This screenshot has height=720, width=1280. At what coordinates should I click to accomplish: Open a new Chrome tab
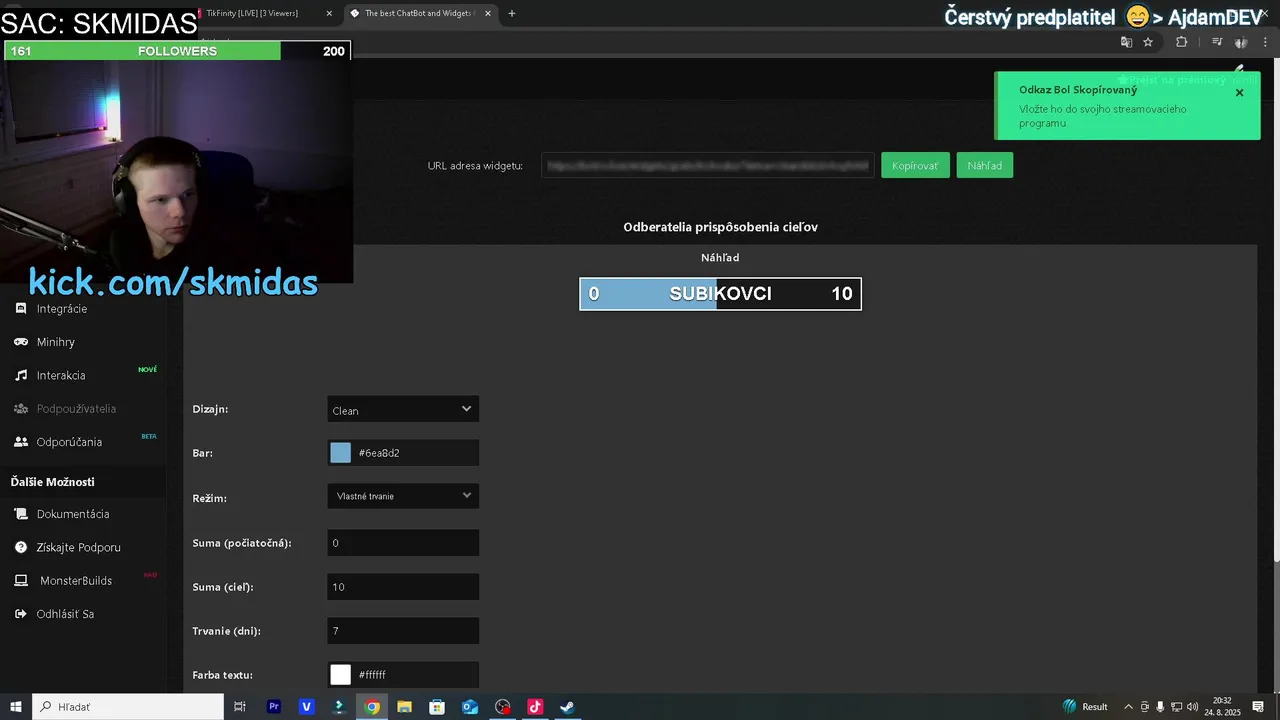[x=512, y=13]
